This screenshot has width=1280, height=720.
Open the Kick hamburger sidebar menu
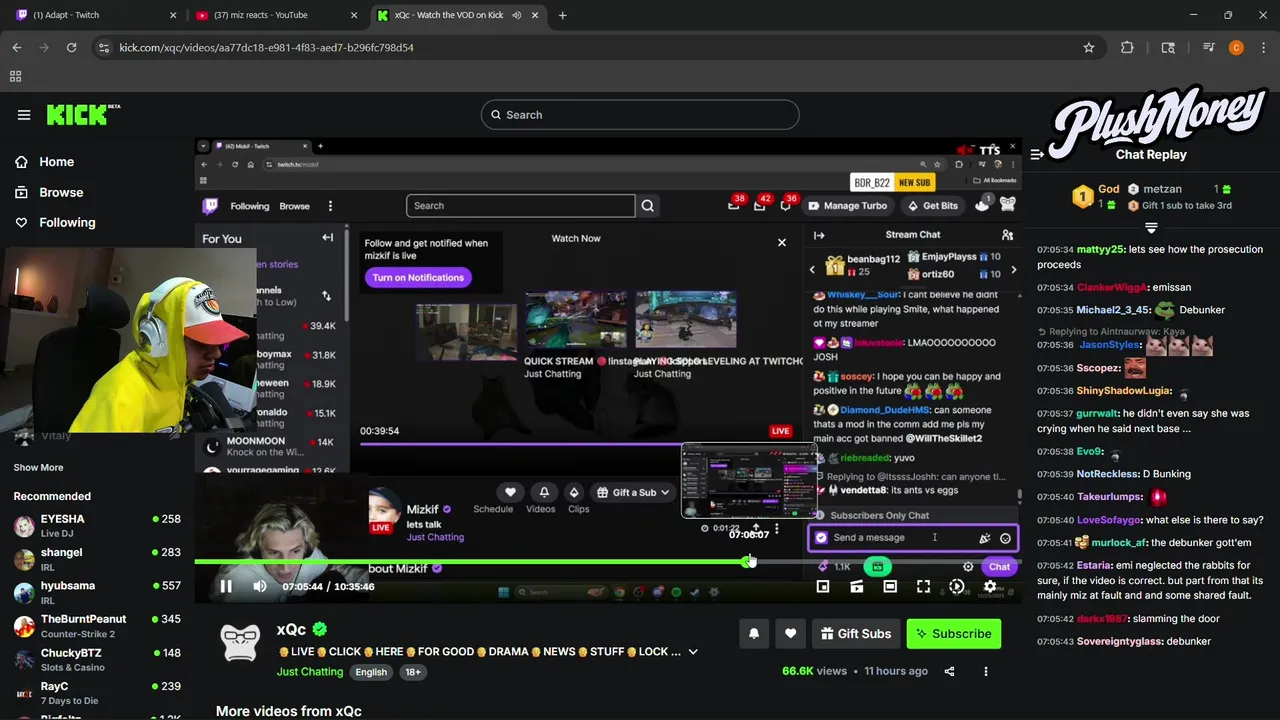point(24,115)
